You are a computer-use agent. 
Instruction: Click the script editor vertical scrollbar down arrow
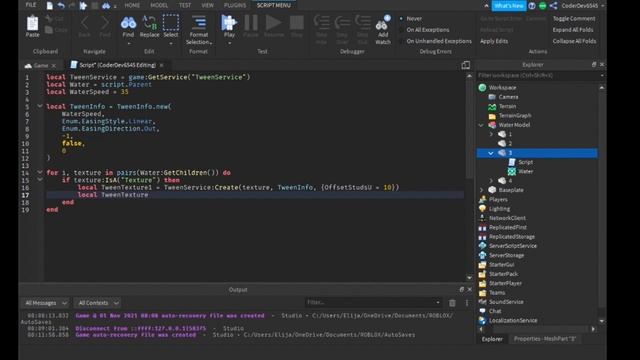pos(469,278)
